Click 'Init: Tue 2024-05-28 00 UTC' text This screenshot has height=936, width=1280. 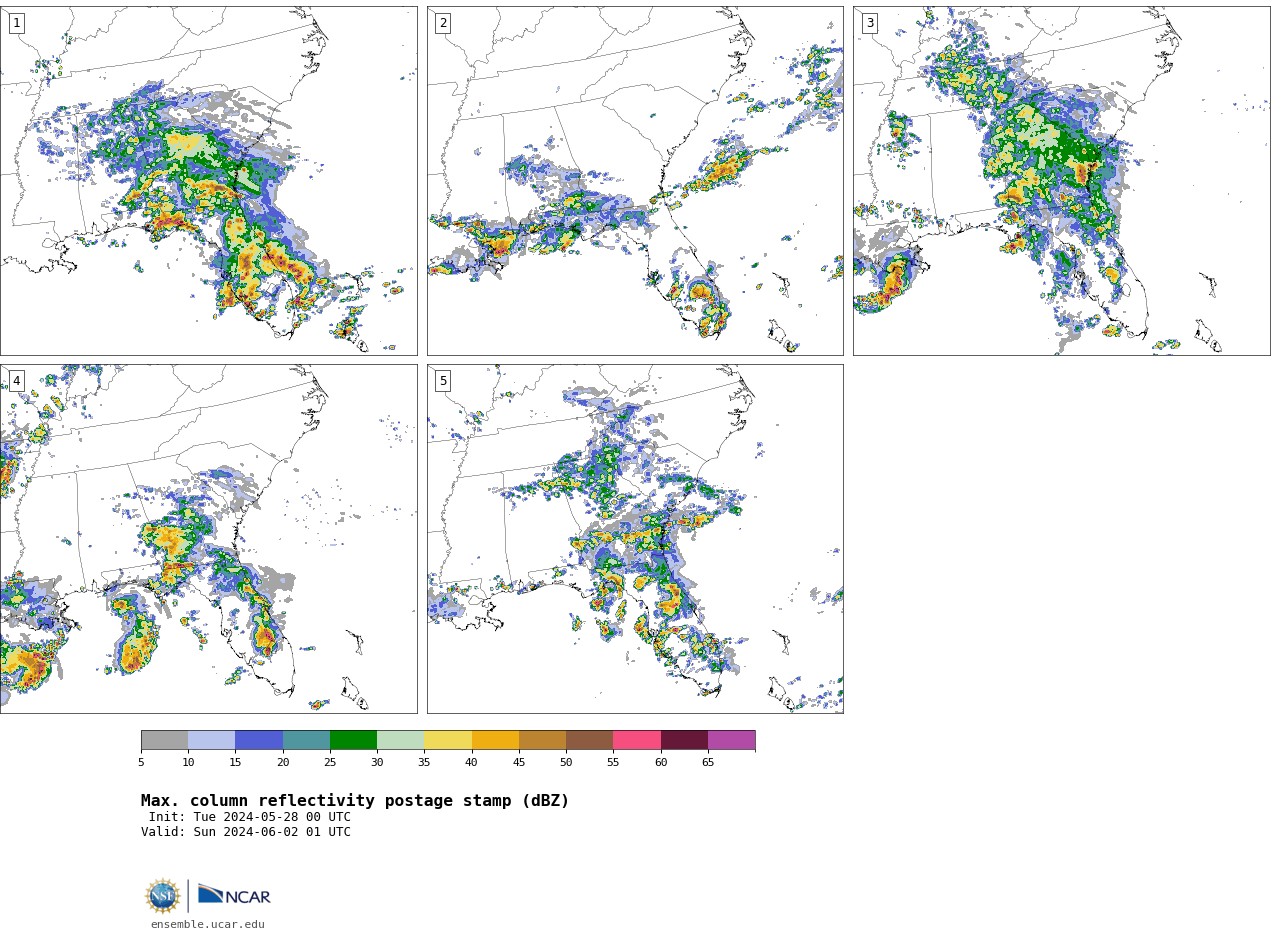point(250,817)
